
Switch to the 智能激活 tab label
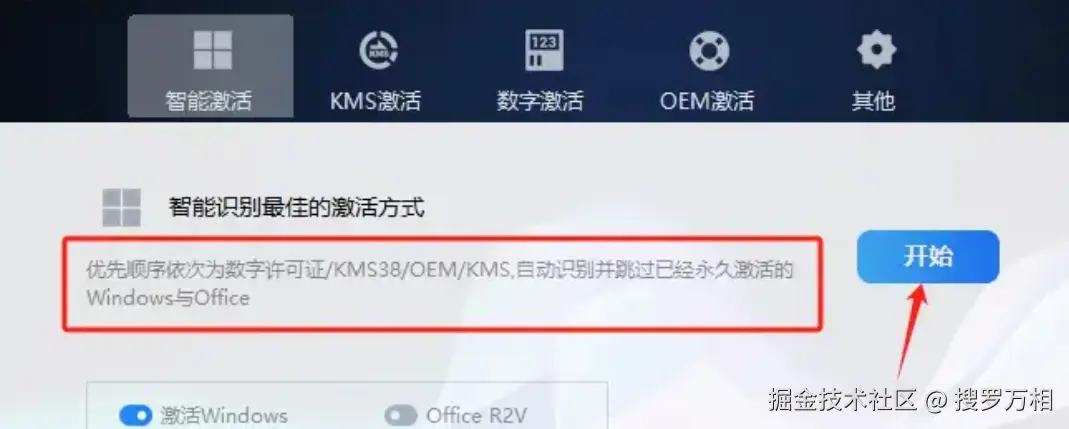tap(209, 101)
